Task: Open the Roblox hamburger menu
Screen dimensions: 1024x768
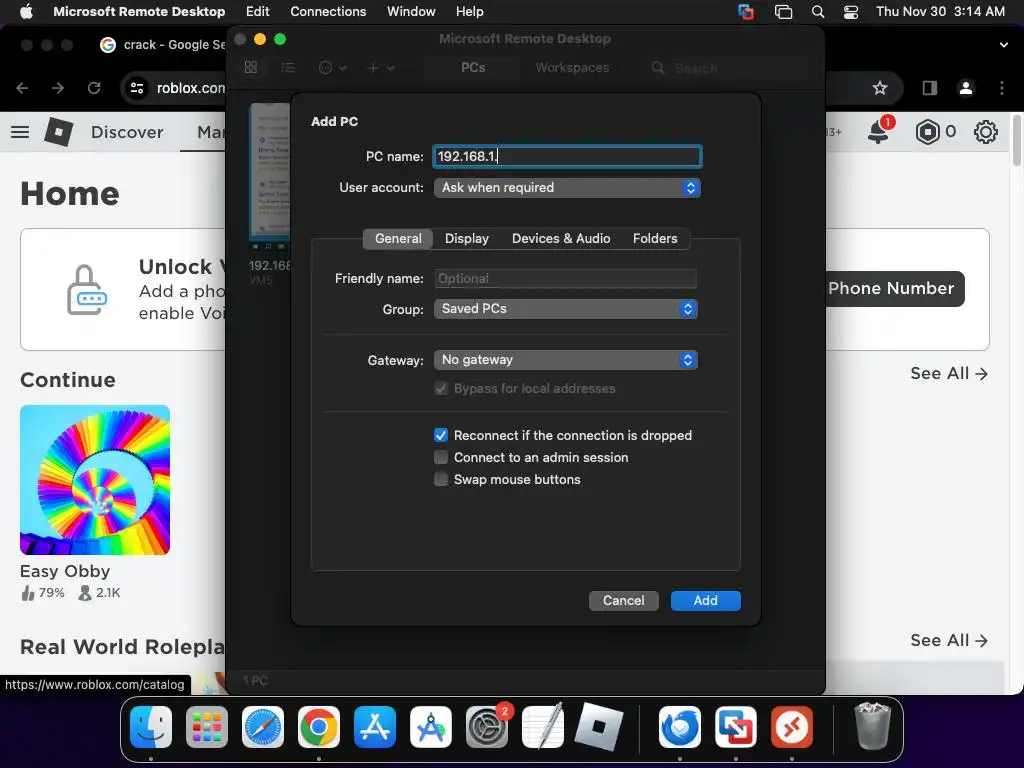Action: (20, 132)
